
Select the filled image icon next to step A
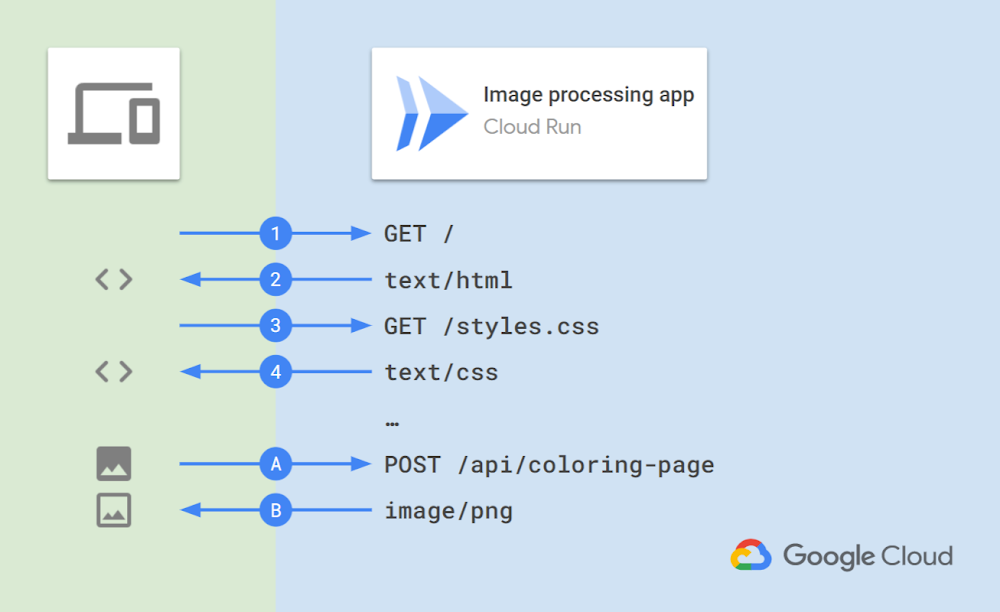click(x=113, y=463)
